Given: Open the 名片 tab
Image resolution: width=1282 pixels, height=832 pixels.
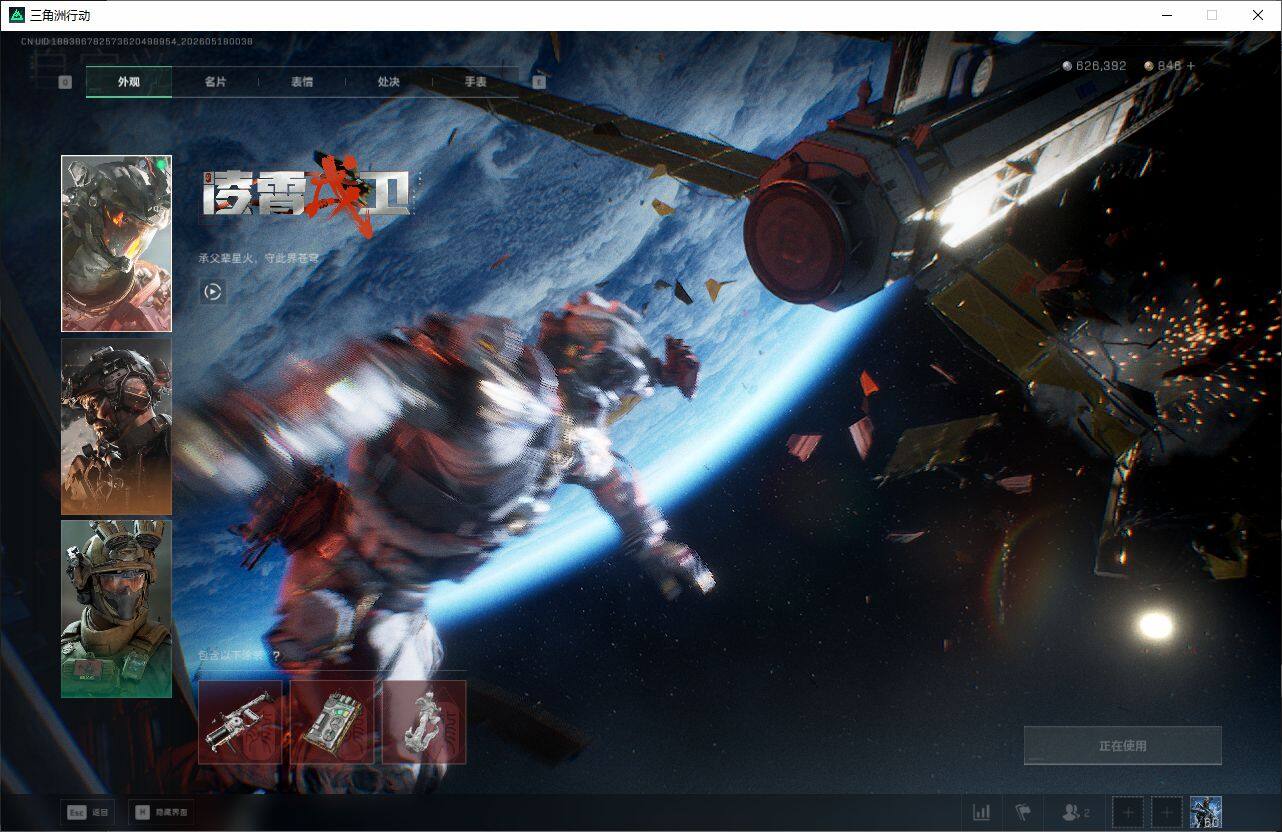Looking at the screenshot, I should 215,82.
